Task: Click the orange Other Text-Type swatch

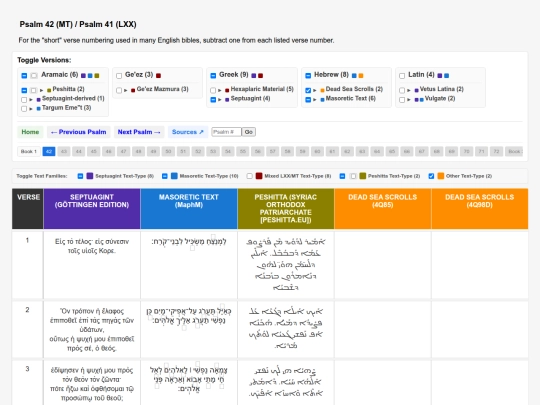Action: point(441,176)
